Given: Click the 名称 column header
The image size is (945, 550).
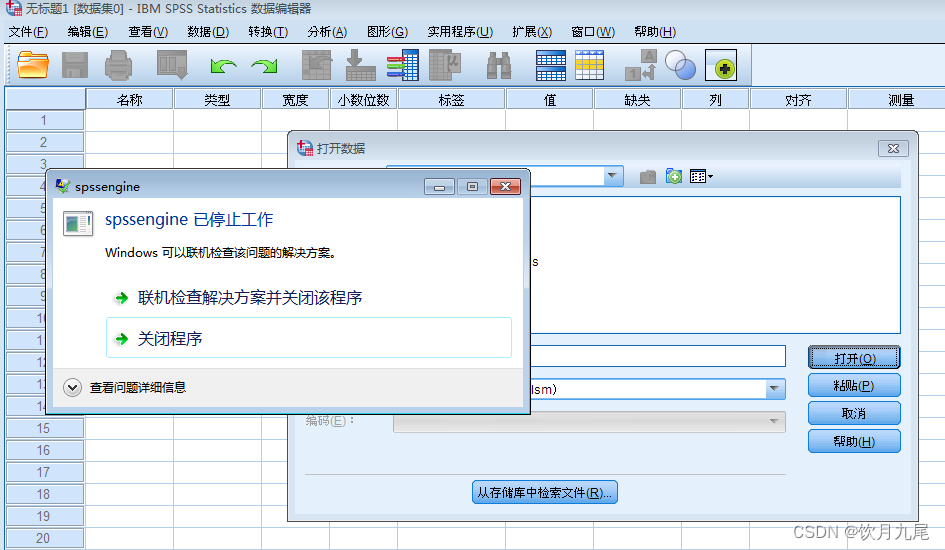Looking at the screenshot, I should coord(130,99).
